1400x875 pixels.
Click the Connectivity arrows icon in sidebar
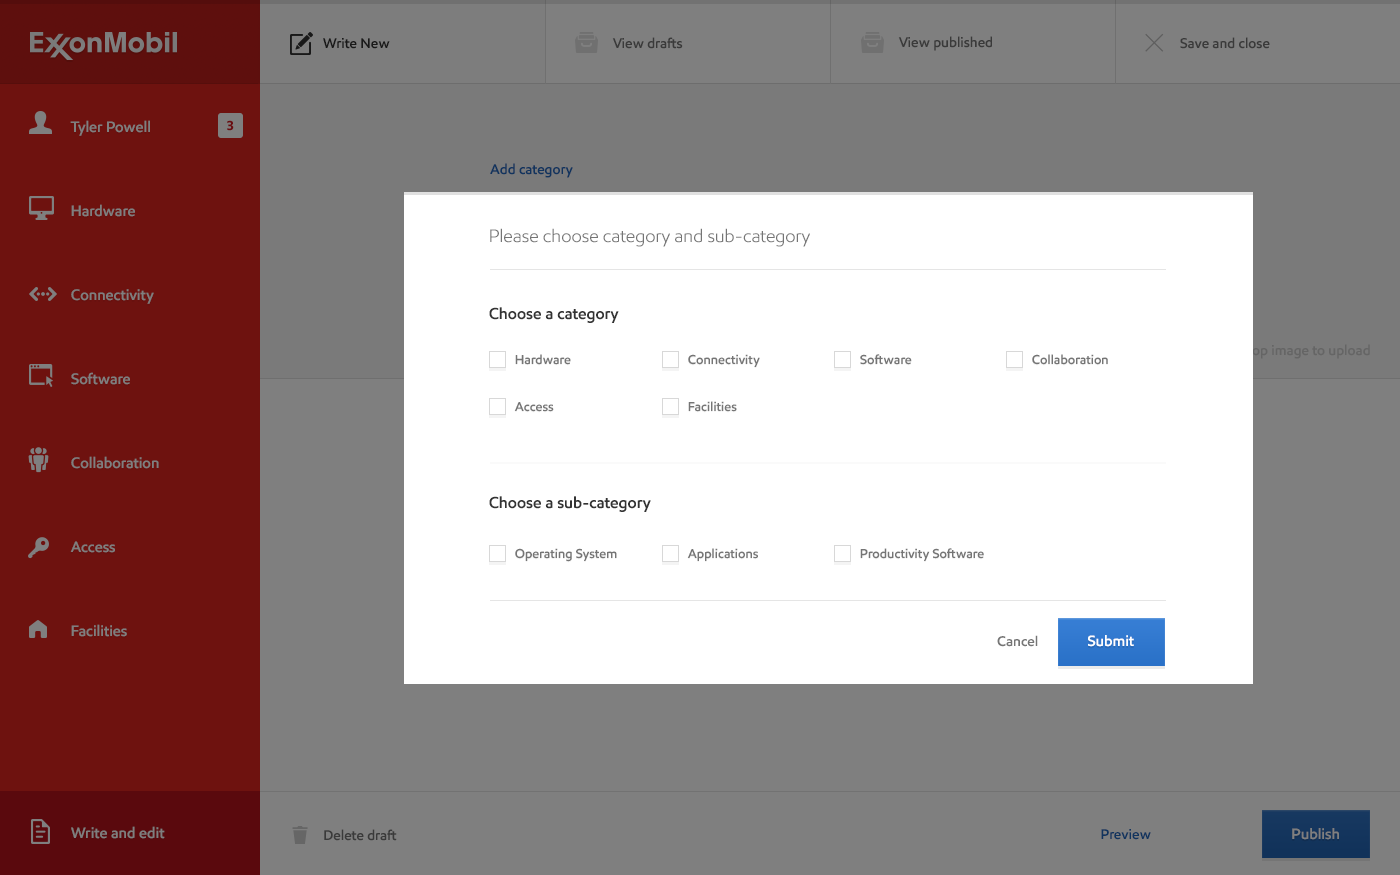[x=42, y=294]
